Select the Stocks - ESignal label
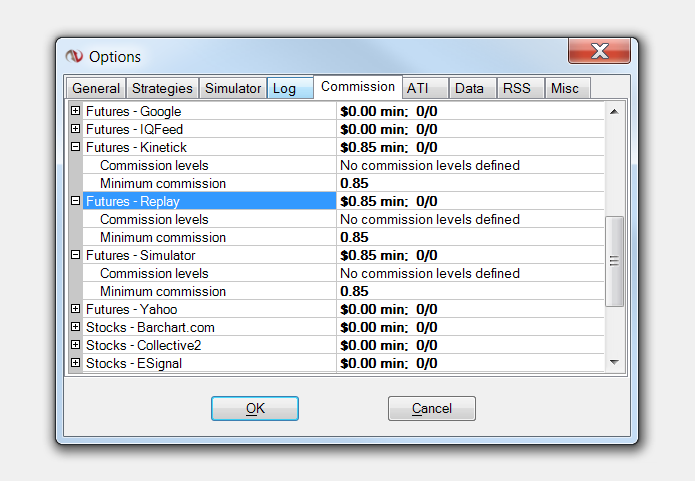 click(x=134, y=364)
